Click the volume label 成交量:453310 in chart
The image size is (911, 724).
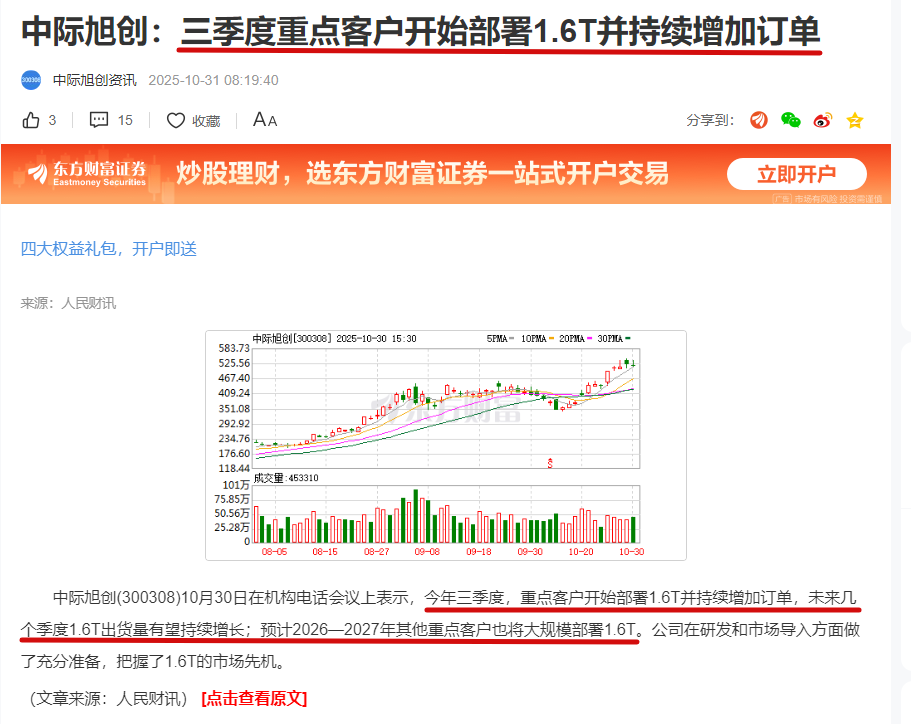(286, 478)
